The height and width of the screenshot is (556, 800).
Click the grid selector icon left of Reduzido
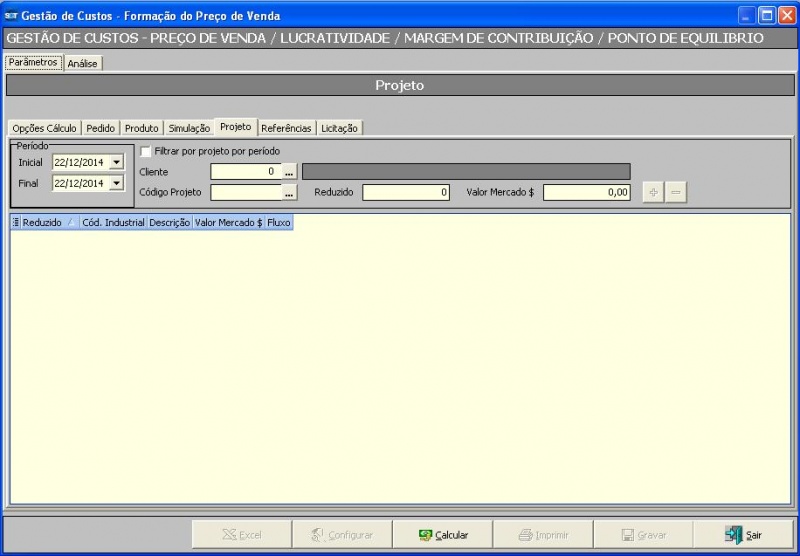(x=15, y=223)
